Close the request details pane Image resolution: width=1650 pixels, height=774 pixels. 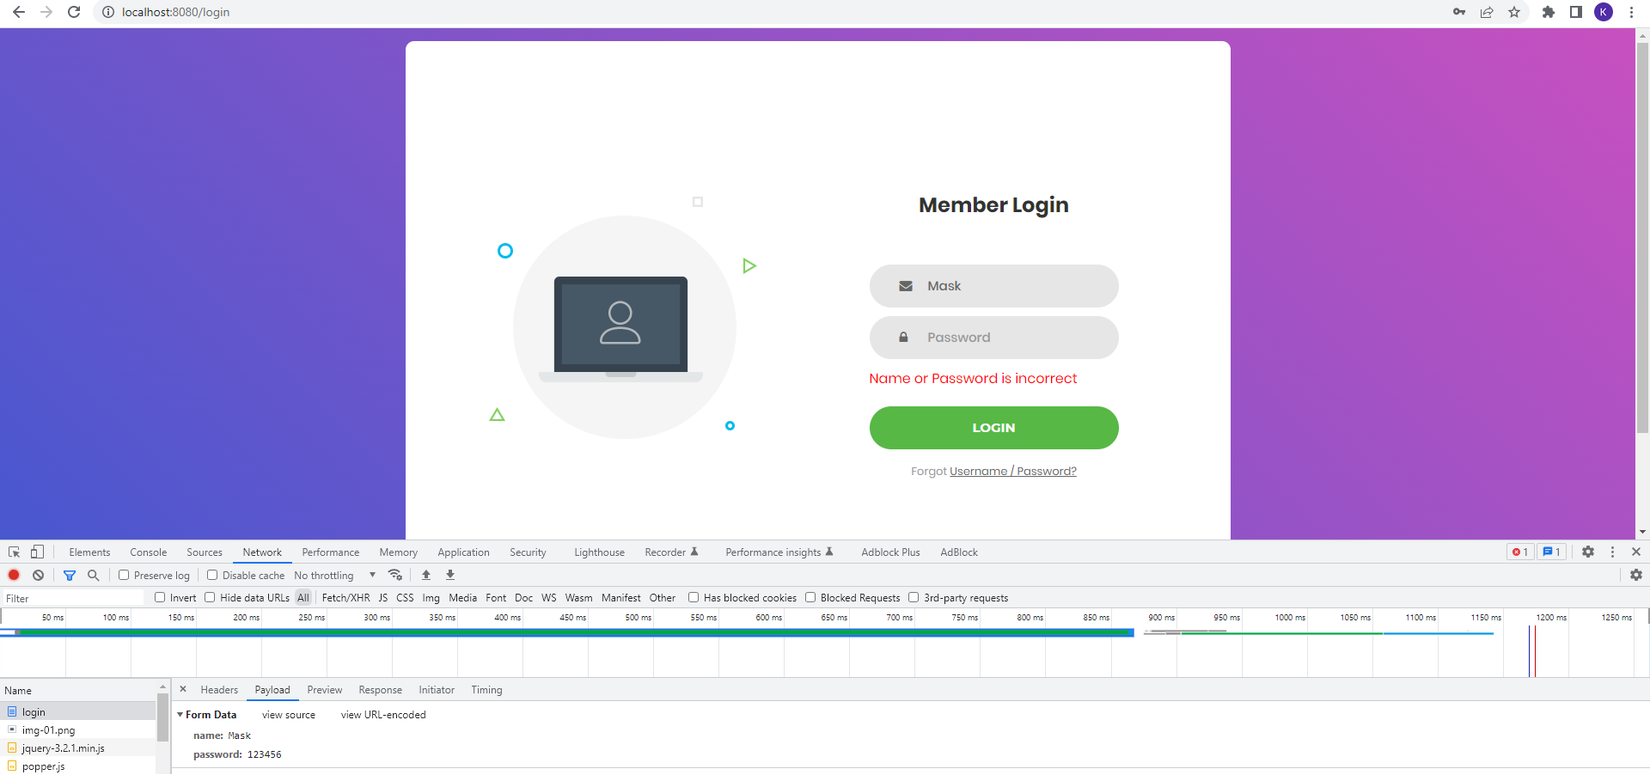(x=183, y=689)
